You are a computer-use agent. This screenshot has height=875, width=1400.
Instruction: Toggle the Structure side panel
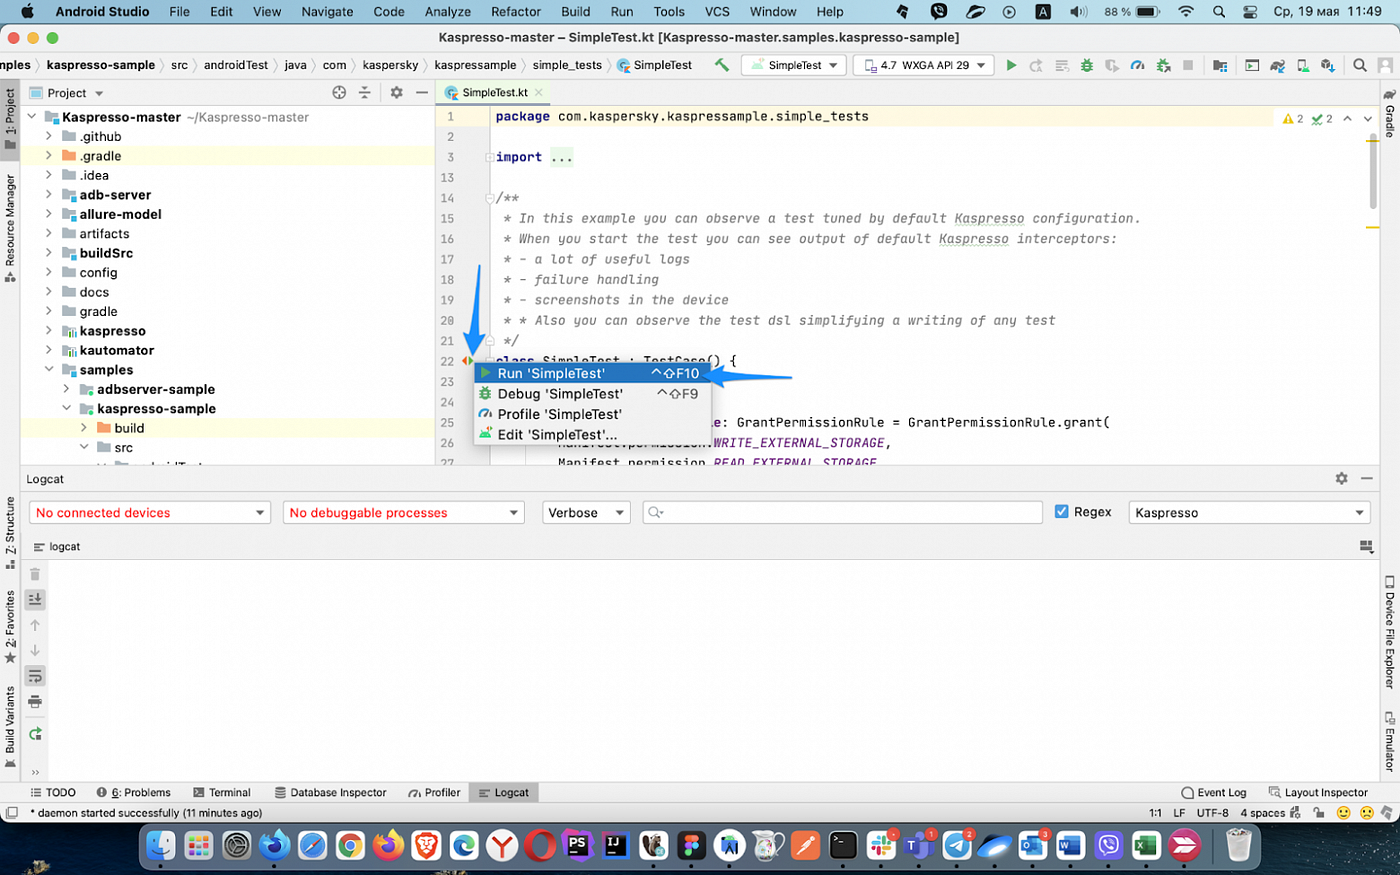[10, 533]
